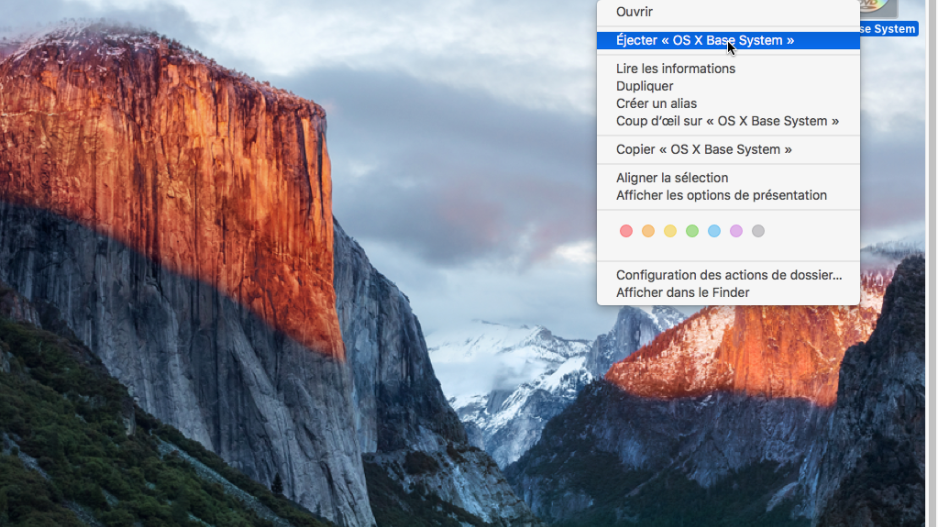Apply the red tag color
Viewport: 938px width, 527px height.
[626, 231]
